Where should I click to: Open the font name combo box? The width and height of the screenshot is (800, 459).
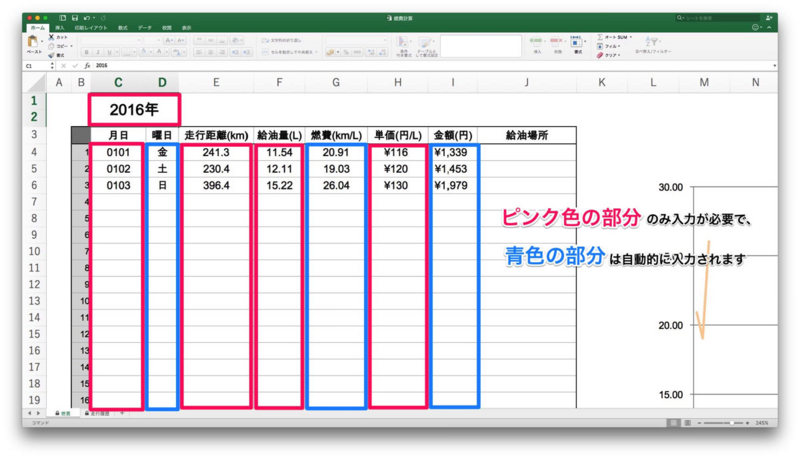pyautogui.click(x=111, y=40)
